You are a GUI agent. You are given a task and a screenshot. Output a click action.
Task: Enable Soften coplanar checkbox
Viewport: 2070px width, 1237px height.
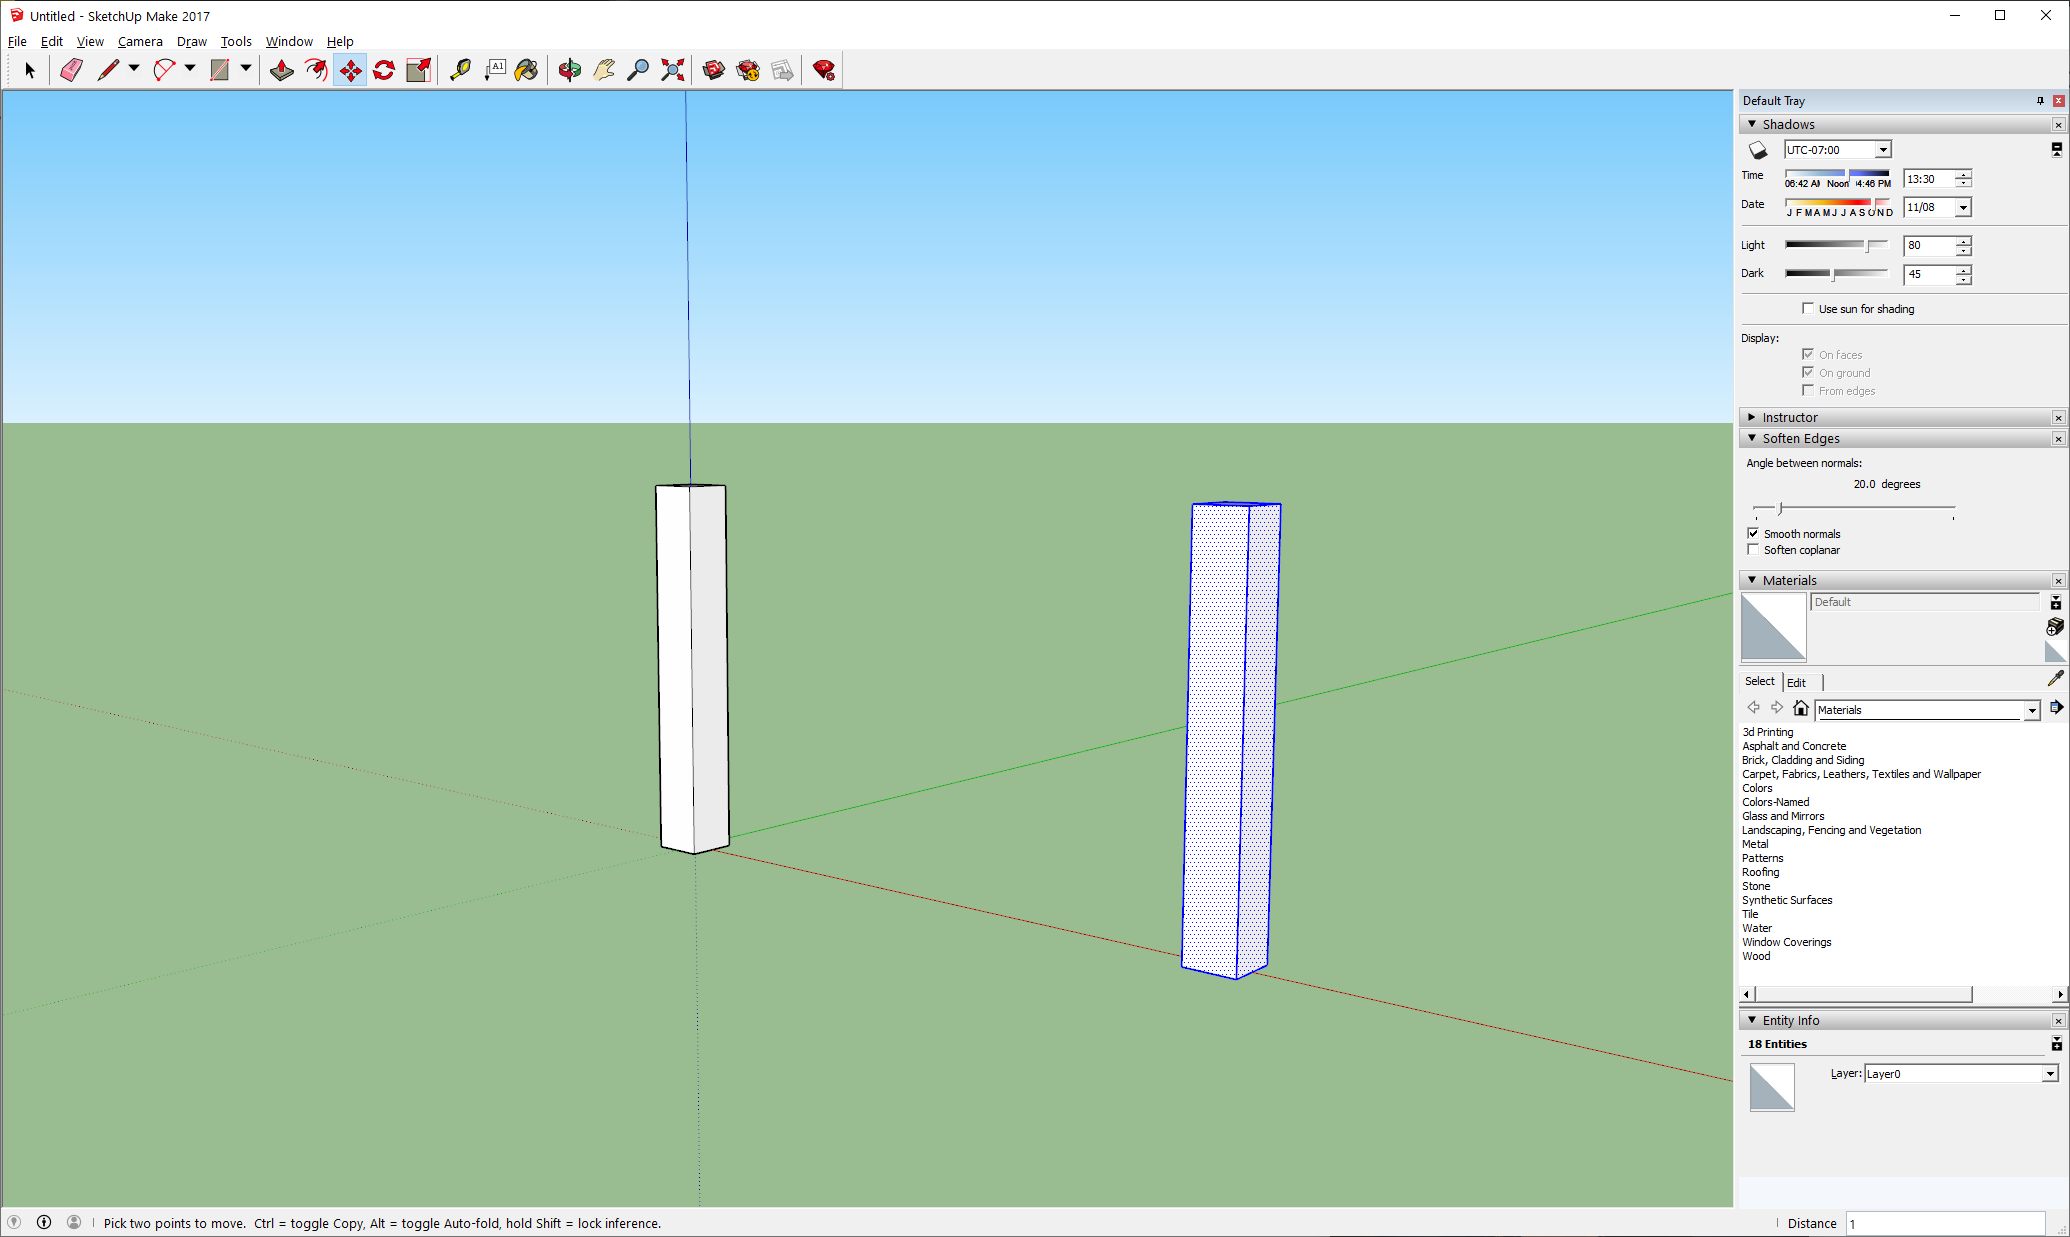1753,550
